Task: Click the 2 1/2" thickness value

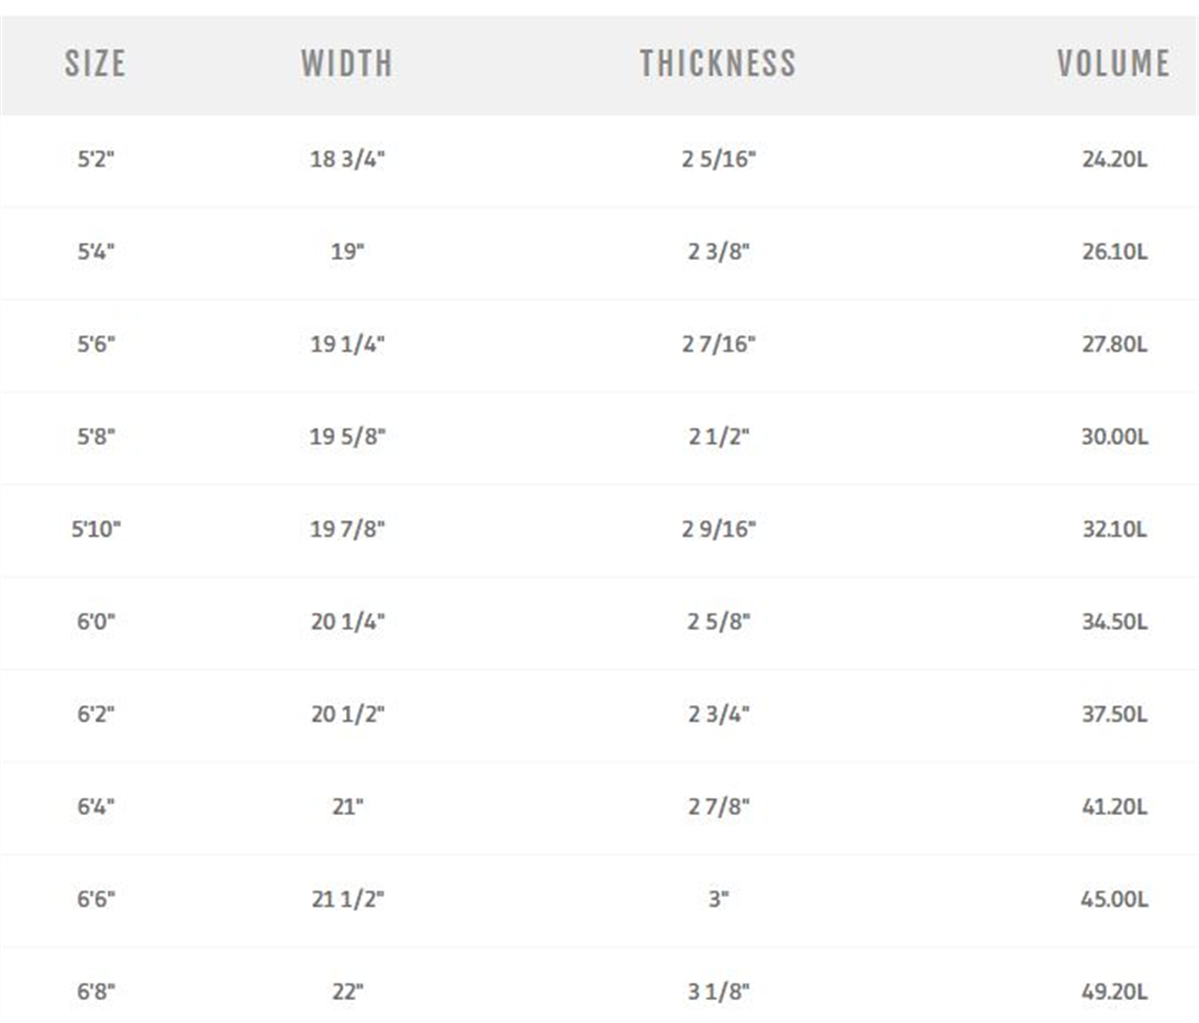Action: pyautogui.click(x=719, y=437)
